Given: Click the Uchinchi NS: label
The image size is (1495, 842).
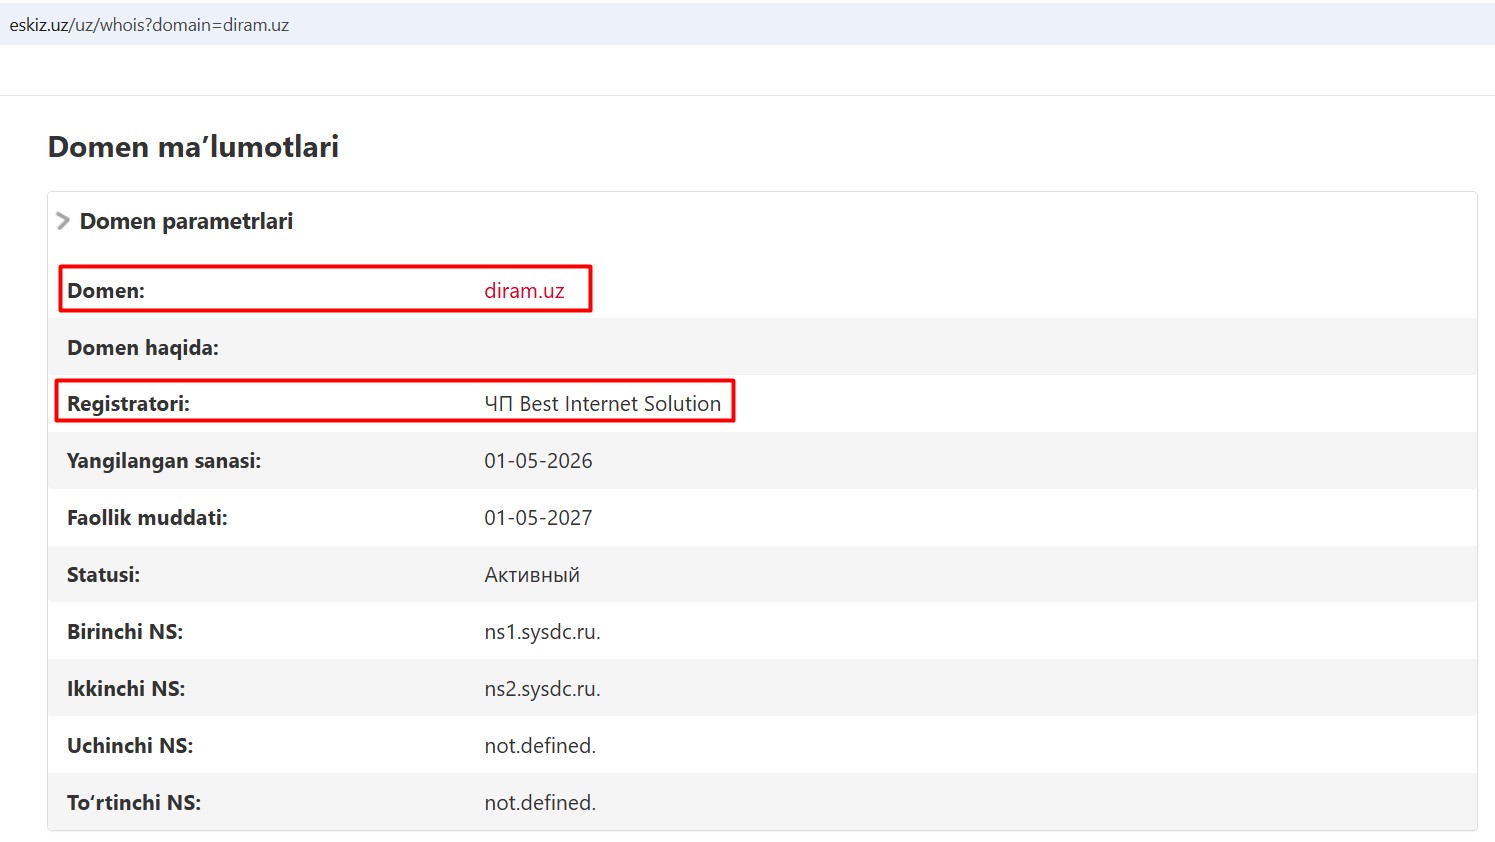Looking at the screenshot, I should (x=130, y=746).
